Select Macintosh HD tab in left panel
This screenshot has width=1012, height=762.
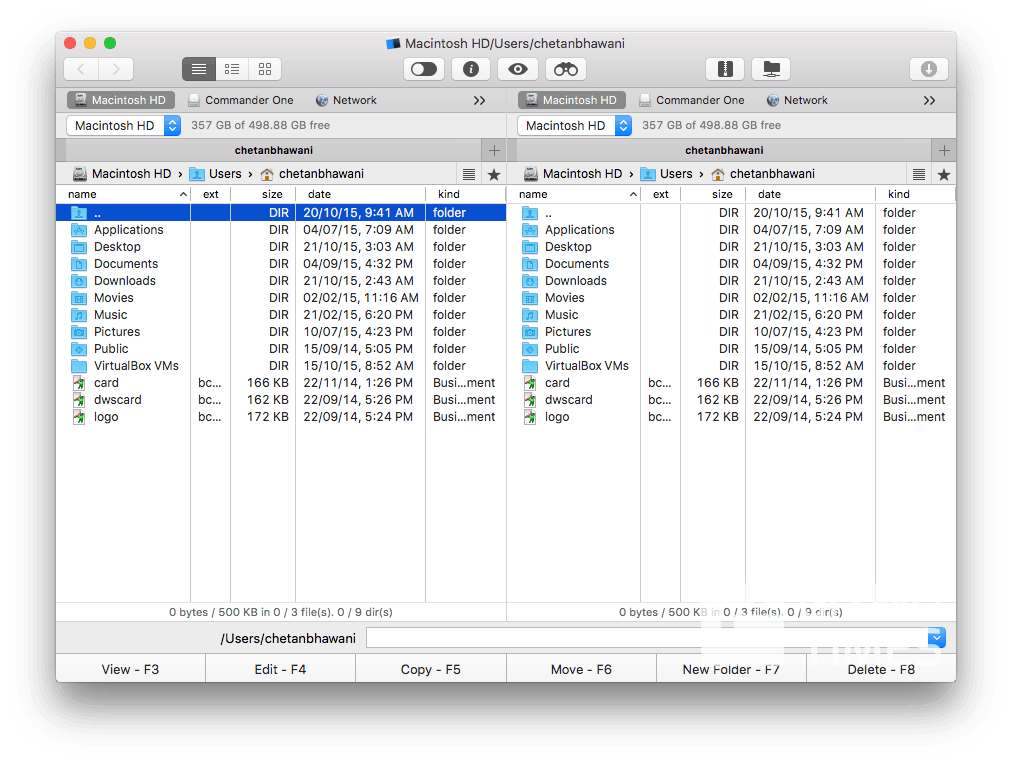(x=121, y=100)
